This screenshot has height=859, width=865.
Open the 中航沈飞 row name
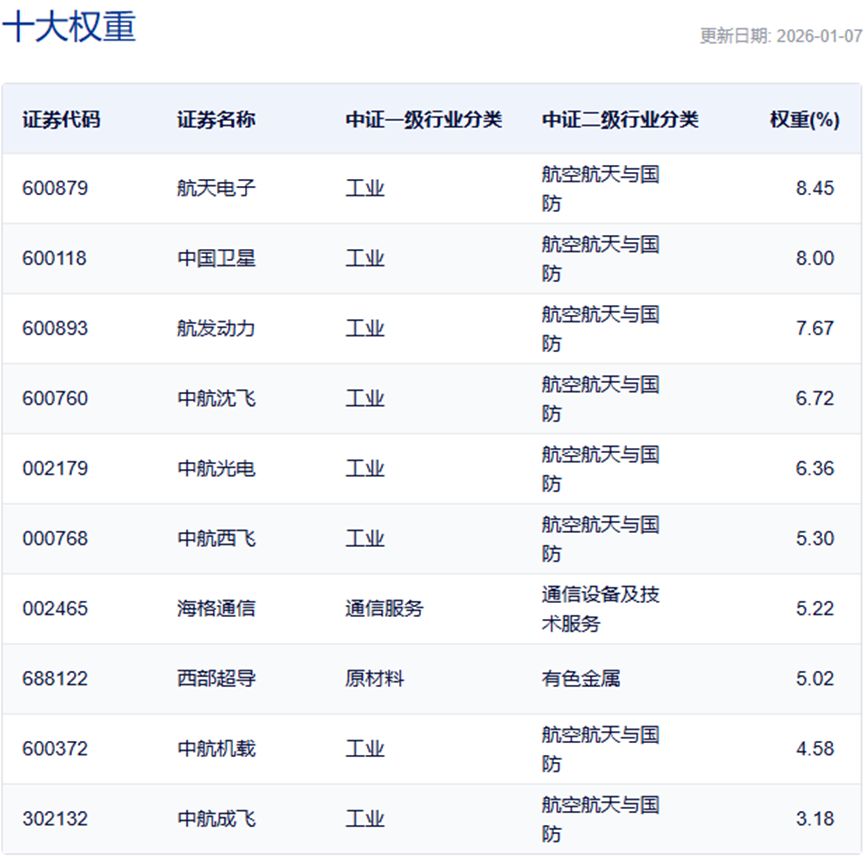pos(216,398)
